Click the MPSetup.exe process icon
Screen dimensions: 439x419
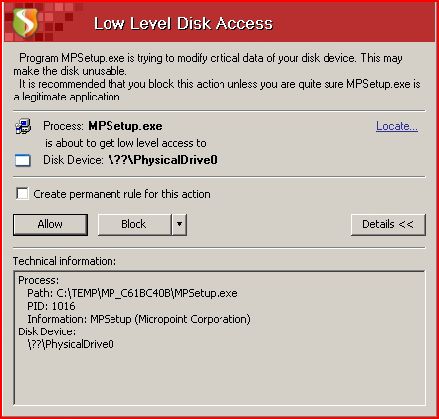(23, 126)
